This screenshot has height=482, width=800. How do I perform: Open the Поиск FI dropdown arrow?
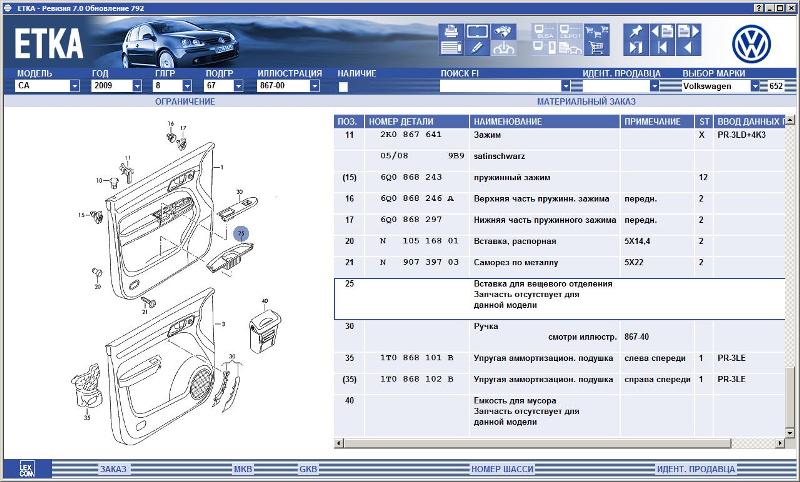click(x=565, y=86)
